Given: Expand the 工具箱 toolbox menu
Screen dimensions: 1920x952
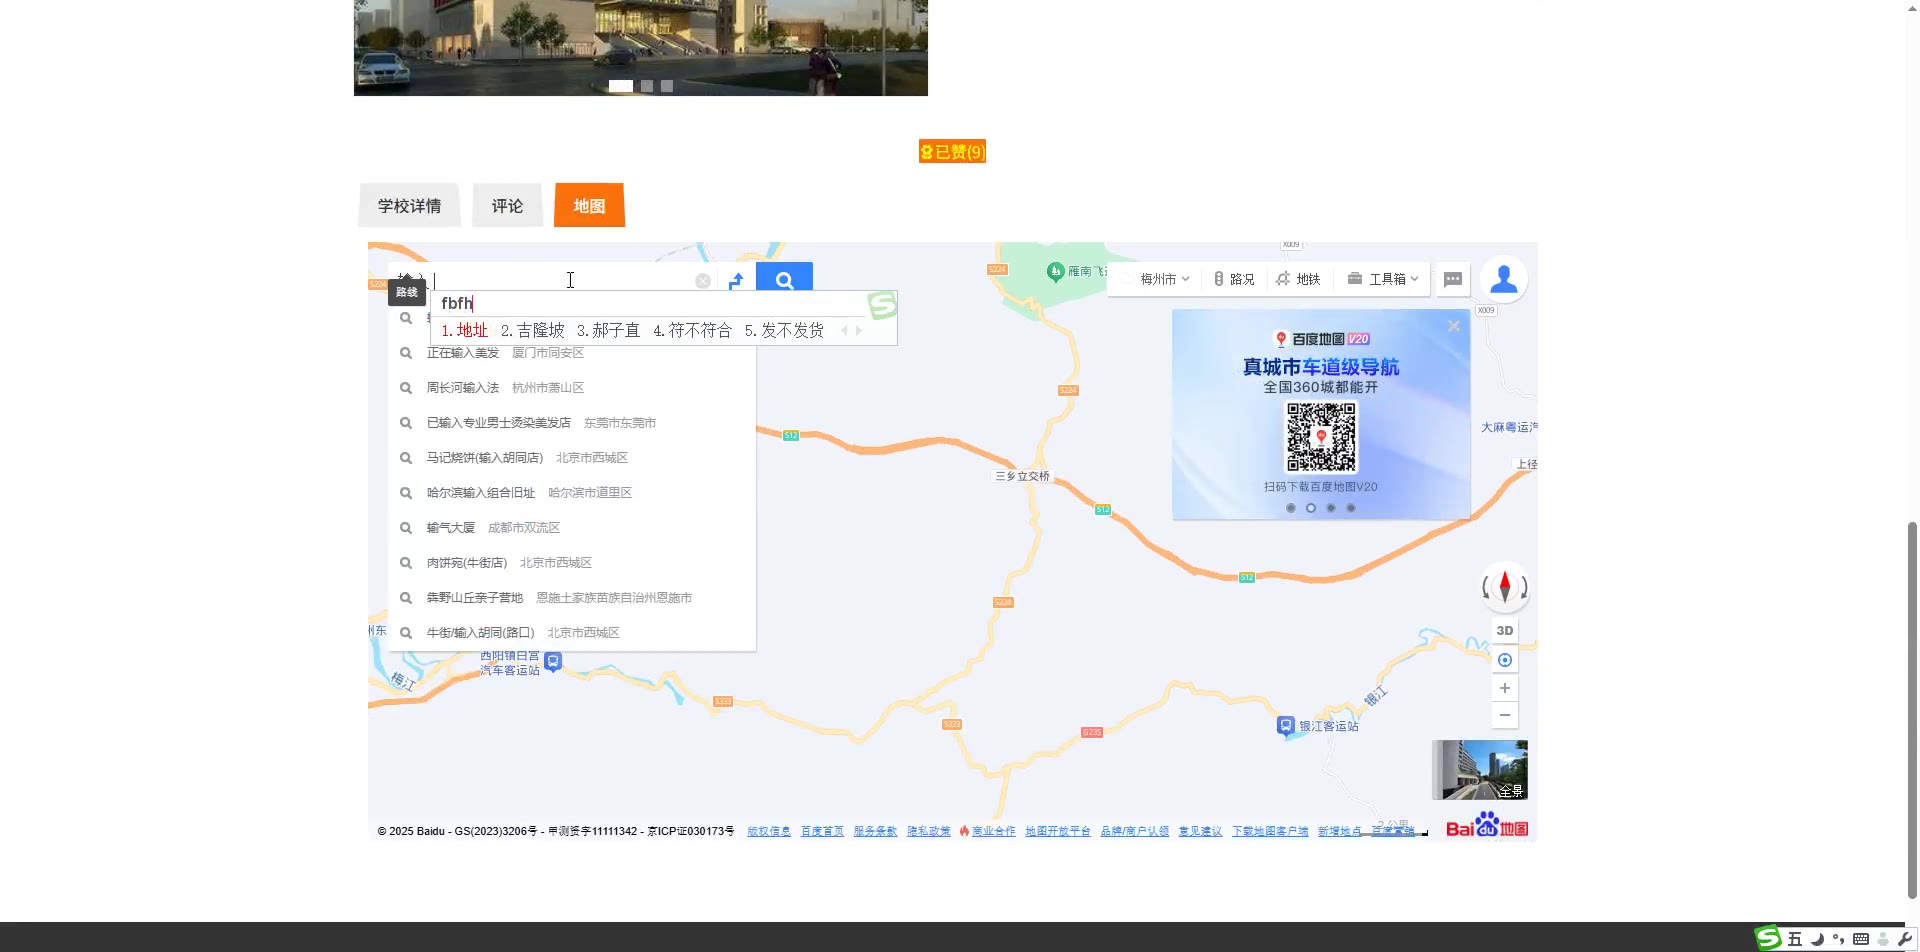Looking at the screenshot, I should click(1383, 279).
